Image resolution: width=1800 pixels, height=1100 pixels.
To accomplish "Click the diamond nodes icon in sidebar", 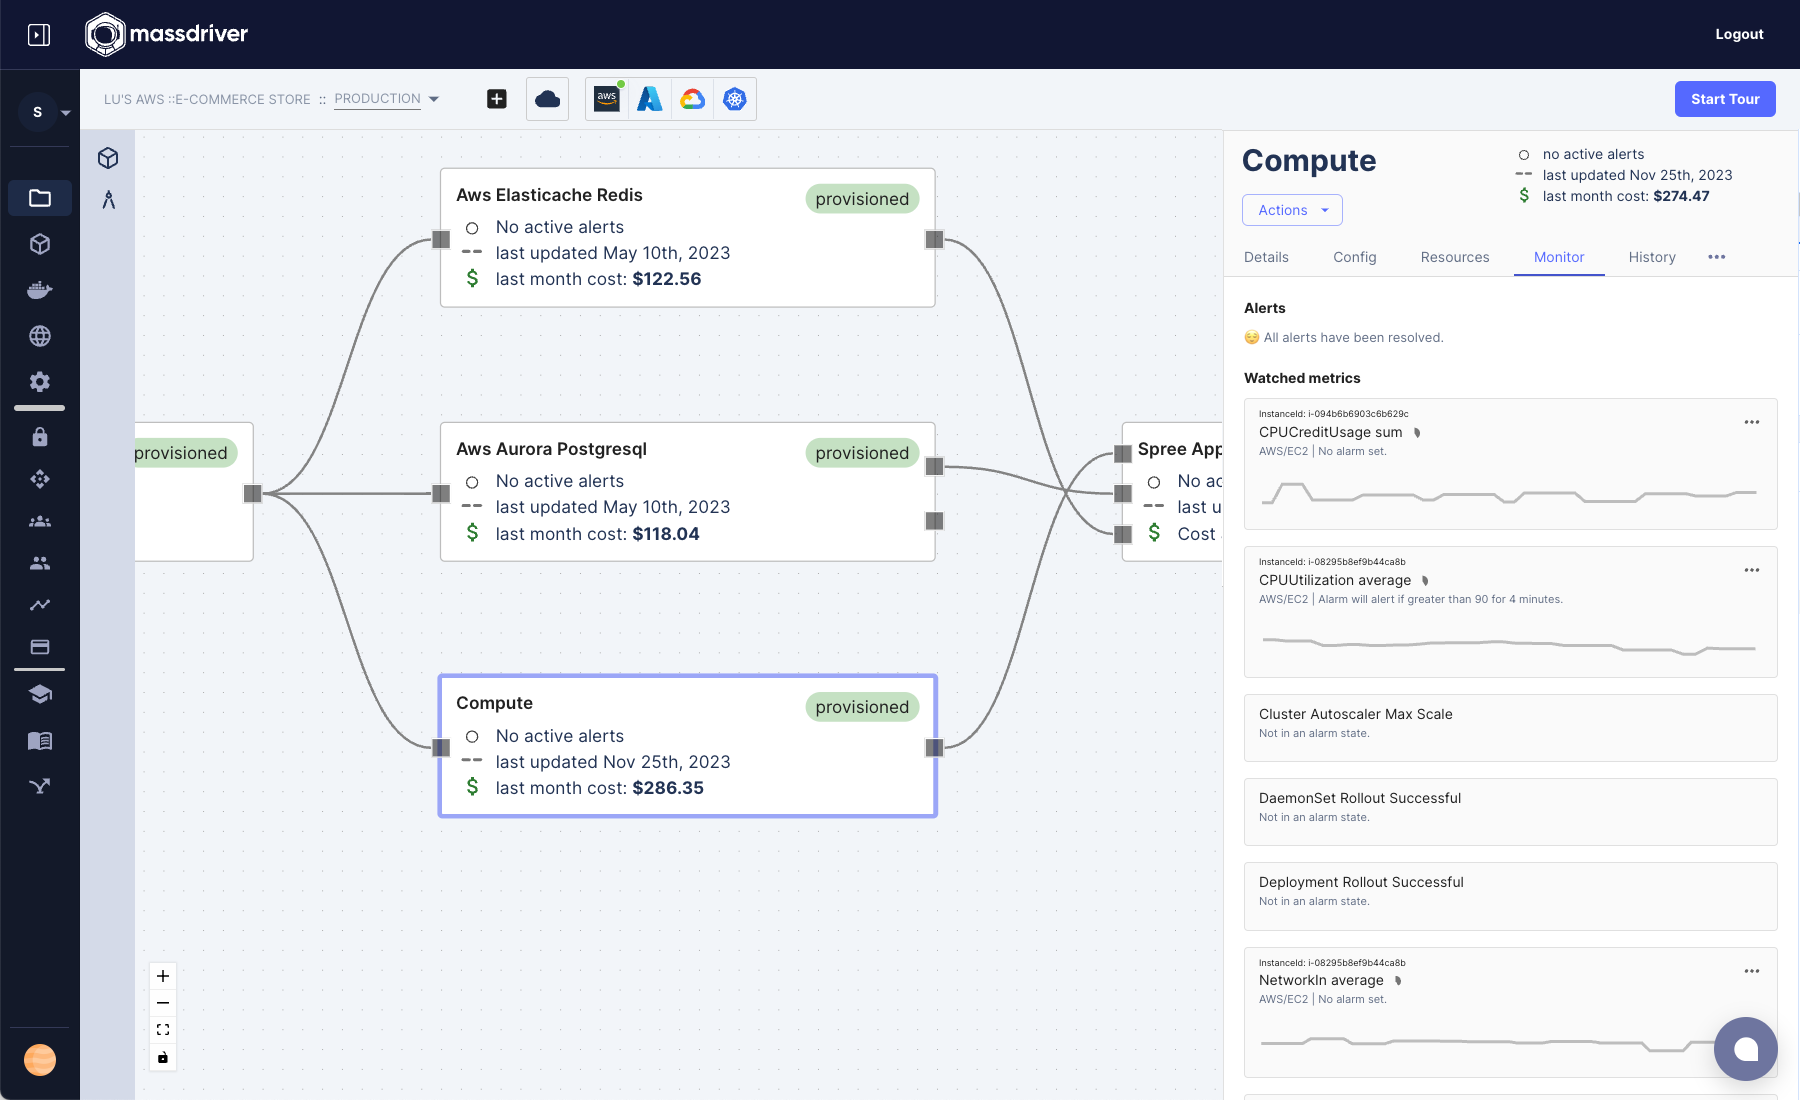I will (40, 479).
